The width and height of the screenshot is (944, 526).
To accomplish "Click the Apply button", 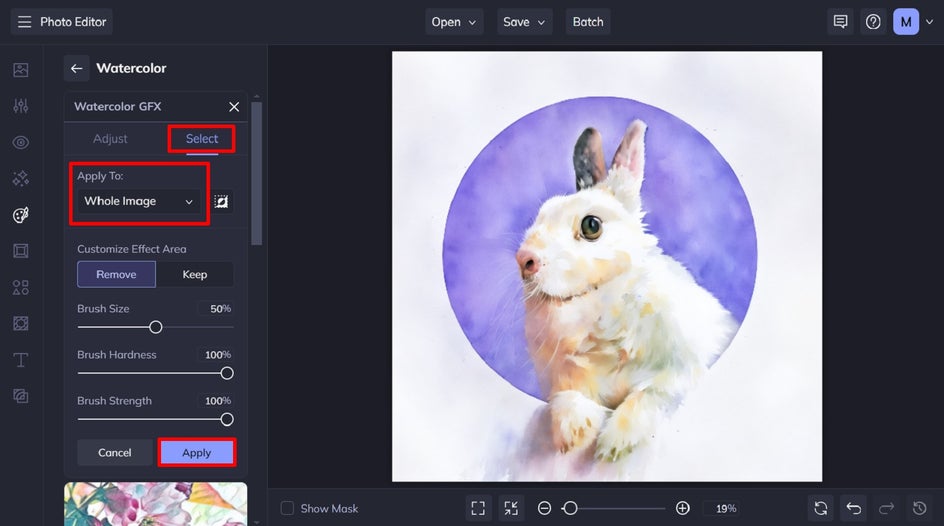I will pyautogui.click(x=197, y=453).
